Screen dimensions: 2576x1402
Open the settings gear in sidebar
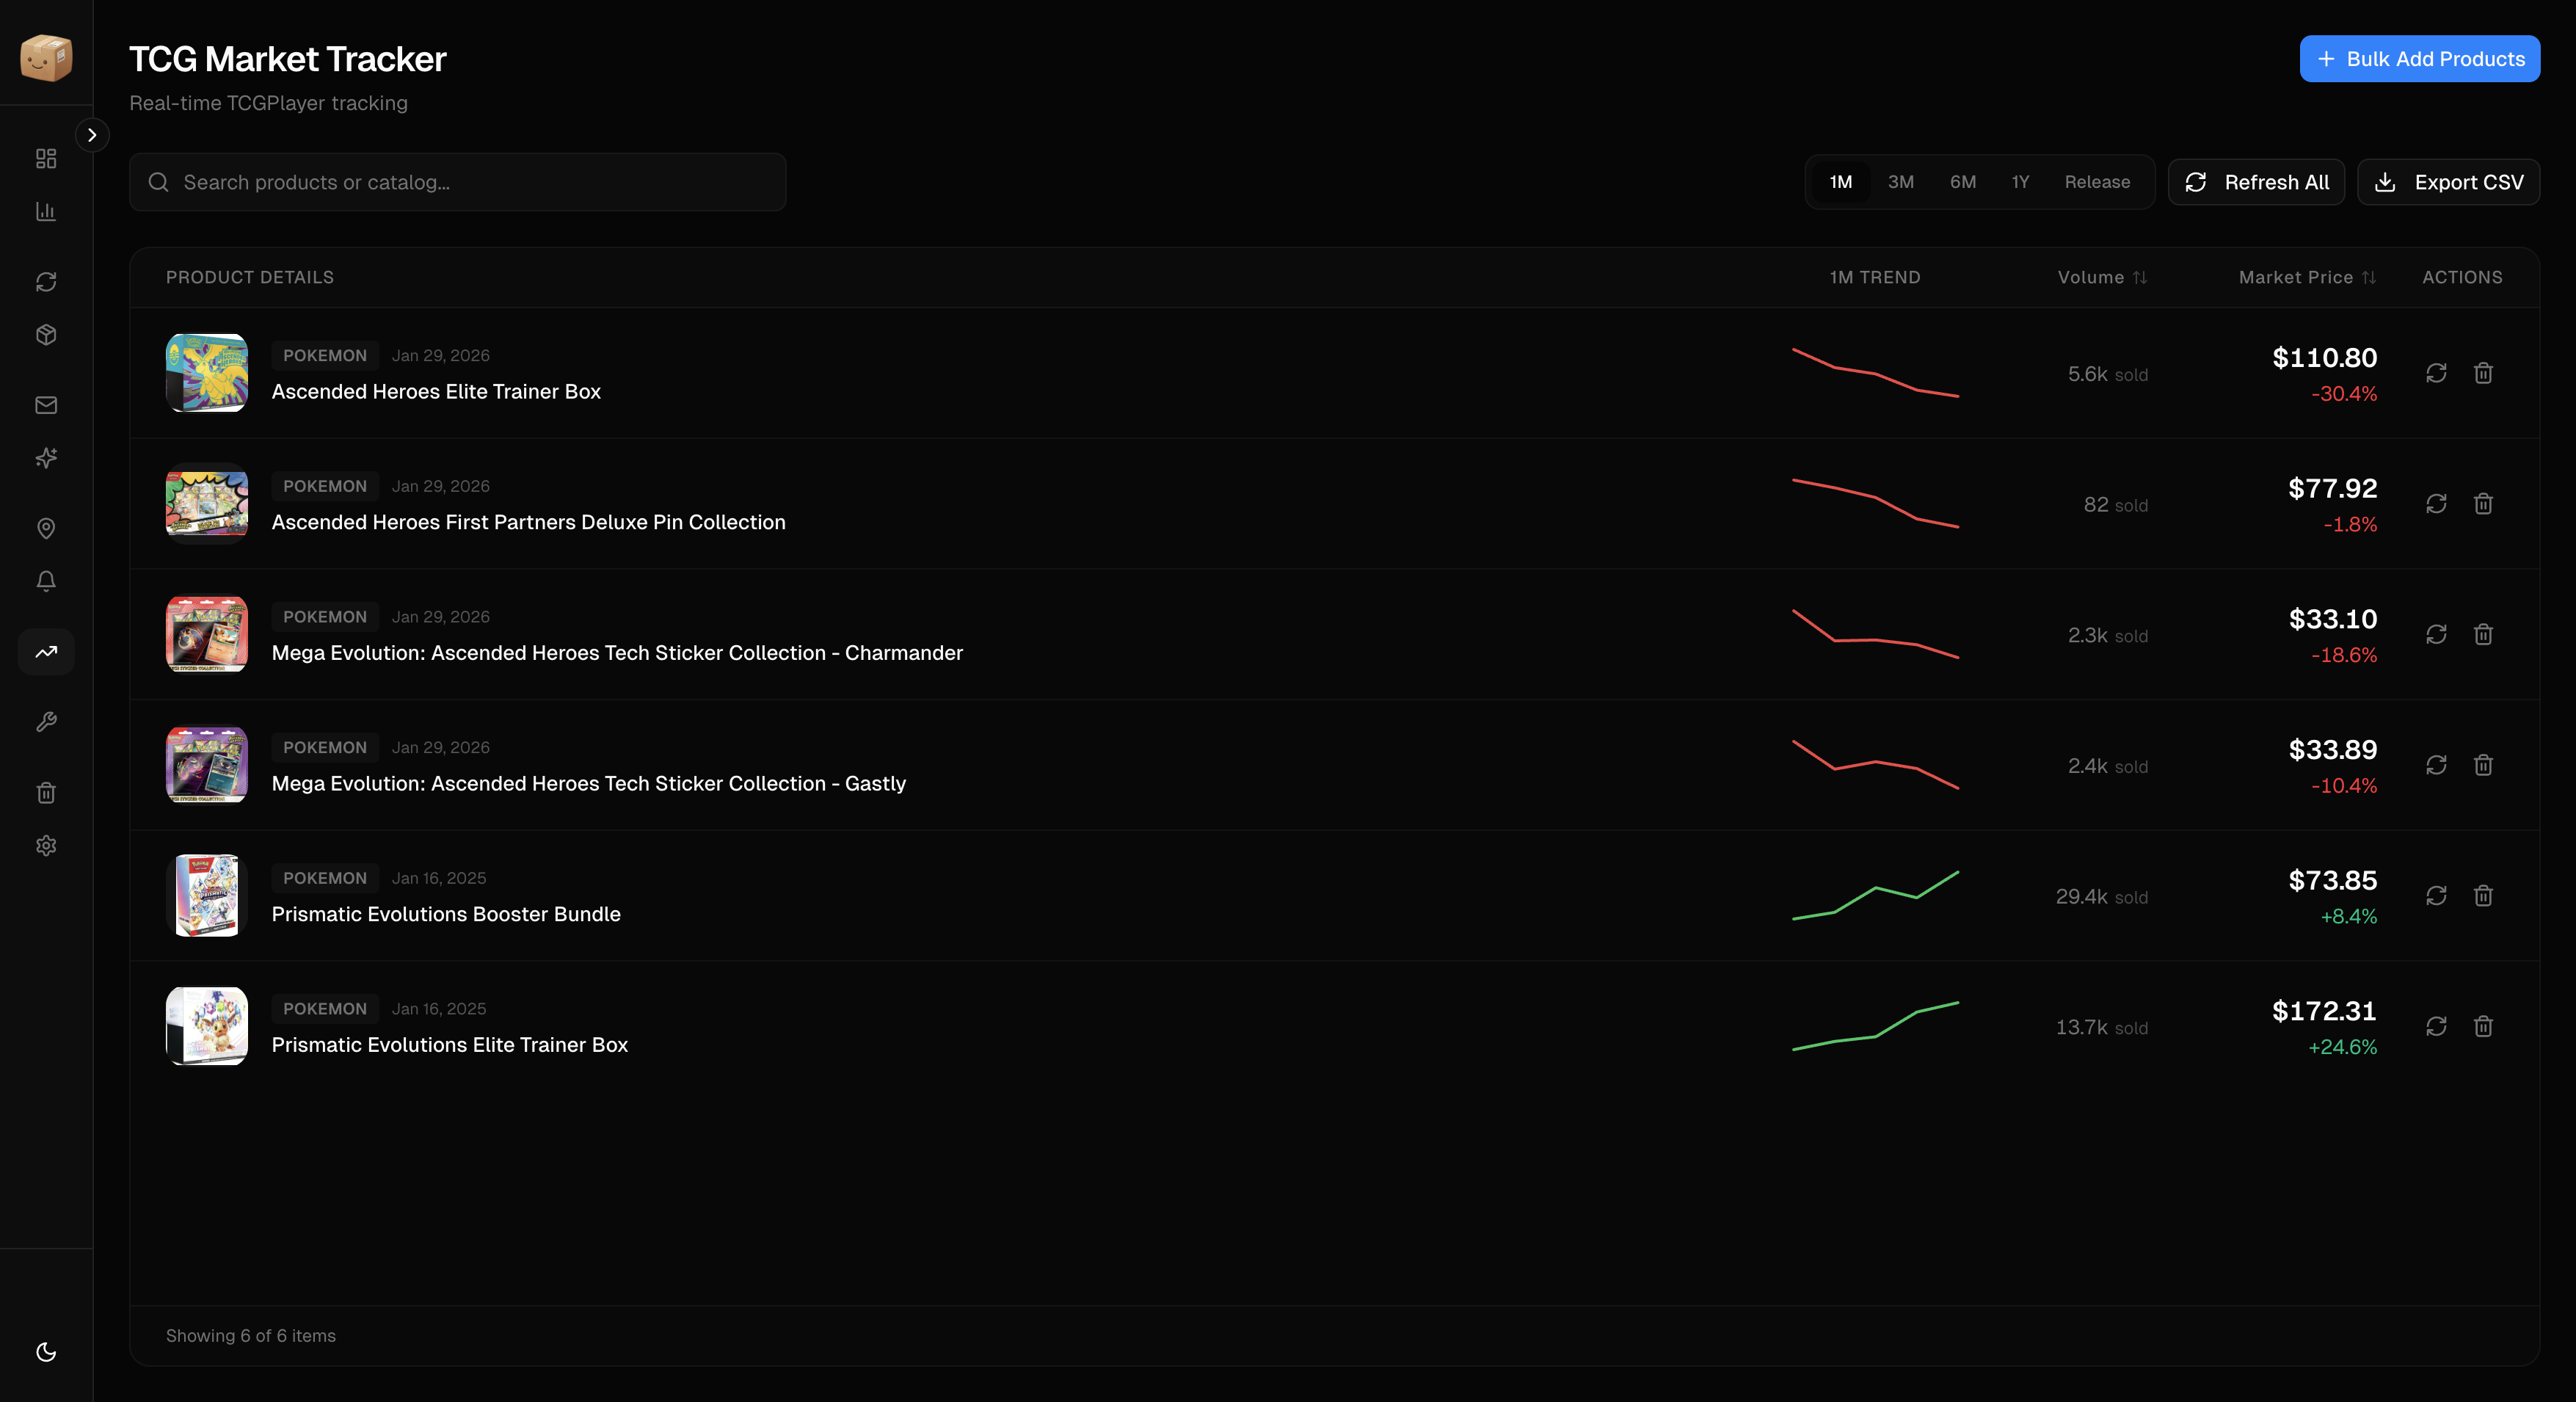(x=46, y=846)
